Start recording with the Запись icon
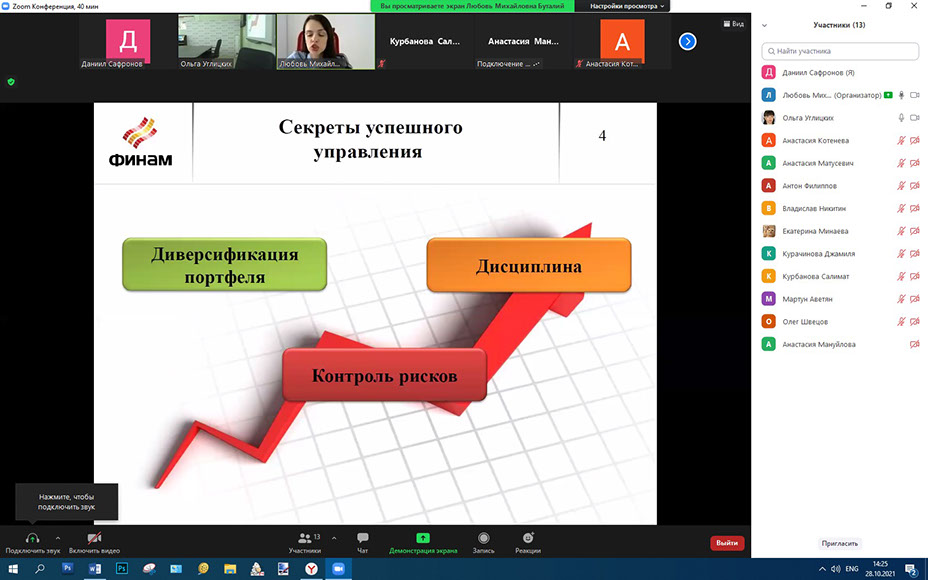 click(x=484, y=539)
